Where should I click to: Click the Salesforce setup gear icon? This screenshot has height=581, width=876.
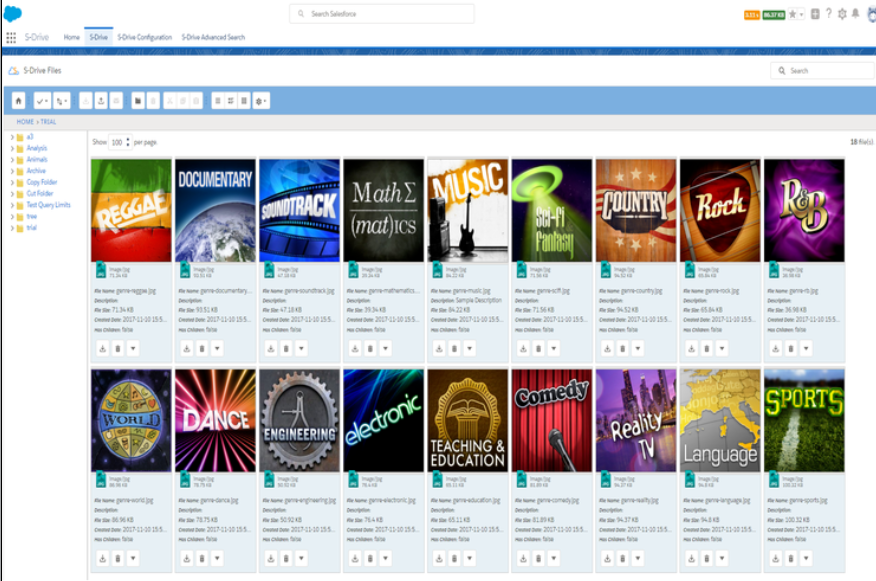point(842,13)
